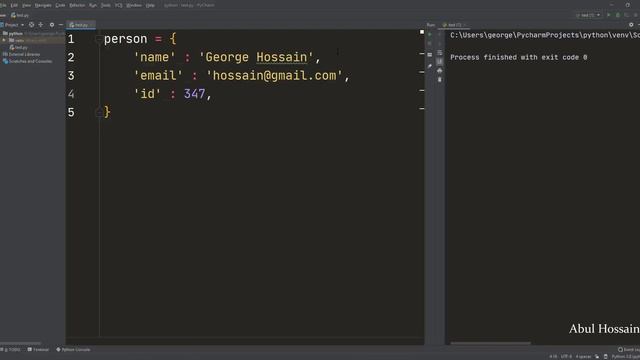Click UTF-8 encoding in status bar
This screenshot has width=640, height=360.
click(x=566, y=357)
